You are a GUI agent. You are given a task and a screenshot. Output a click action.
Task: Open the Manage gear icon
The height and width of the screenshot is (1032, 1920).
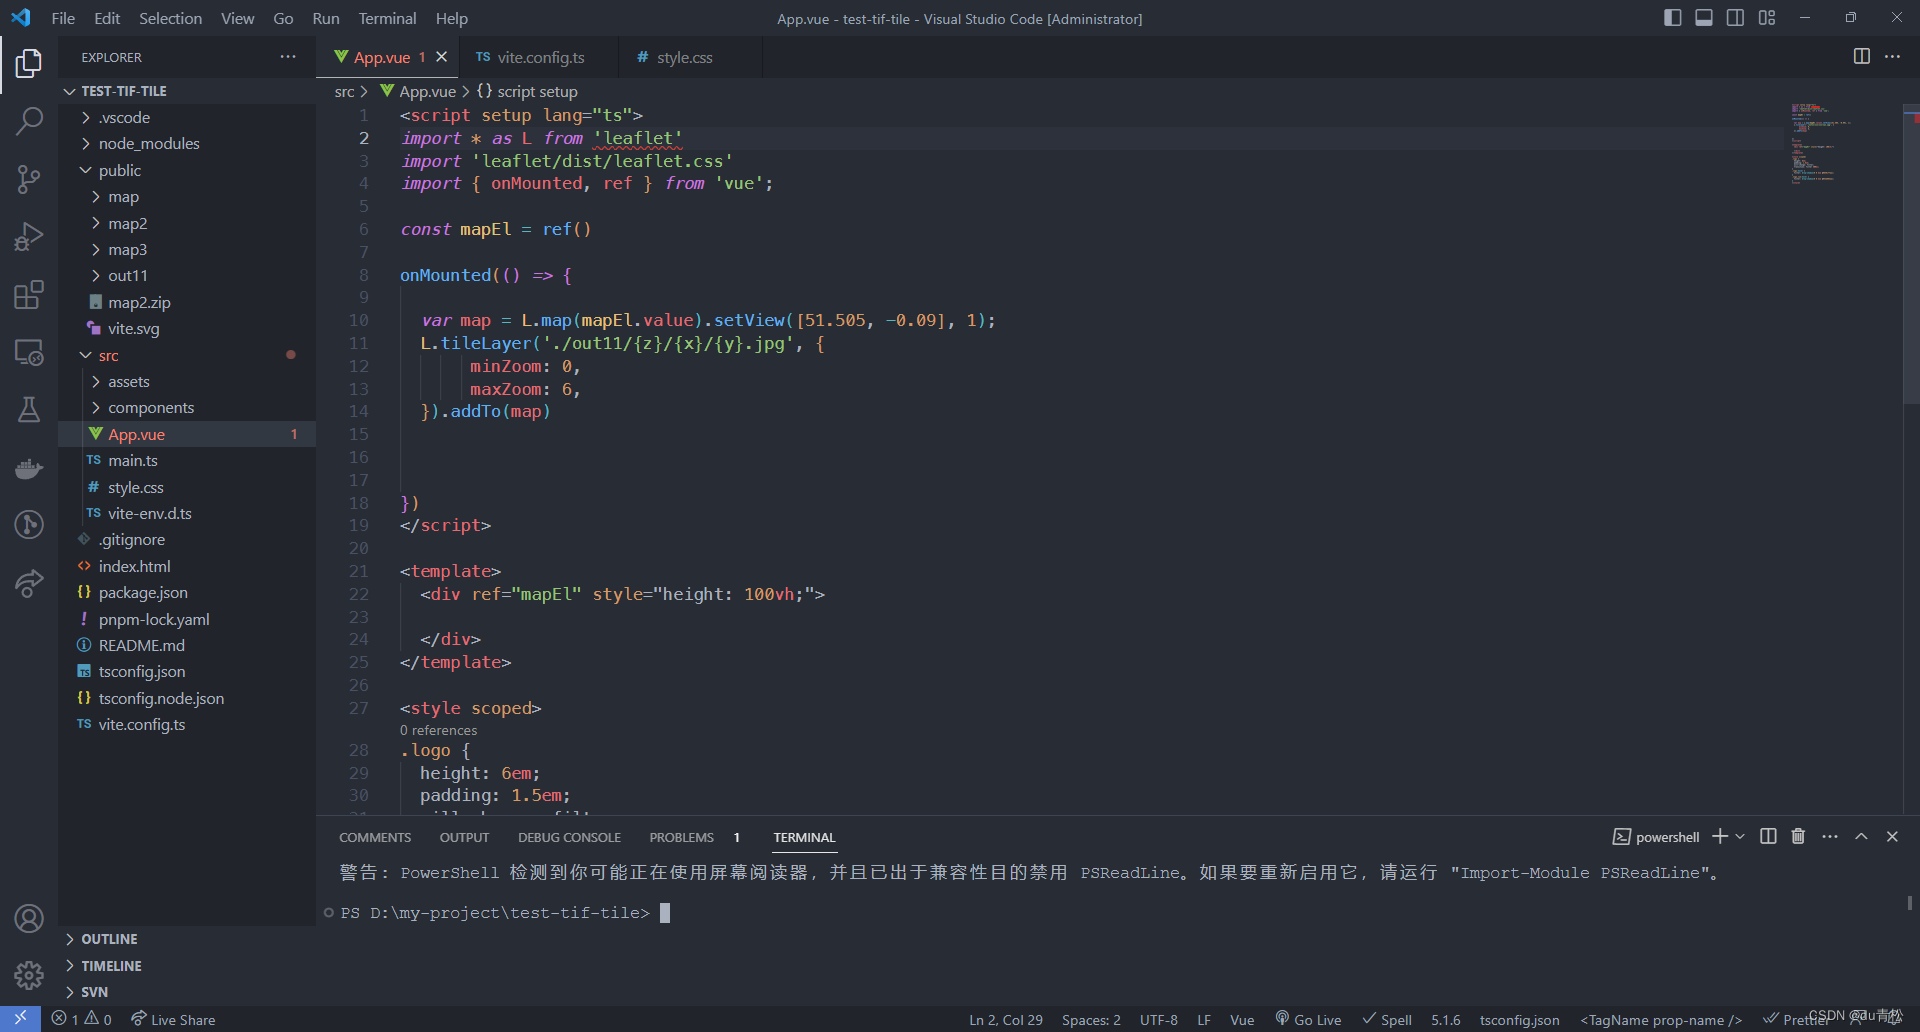29,975
